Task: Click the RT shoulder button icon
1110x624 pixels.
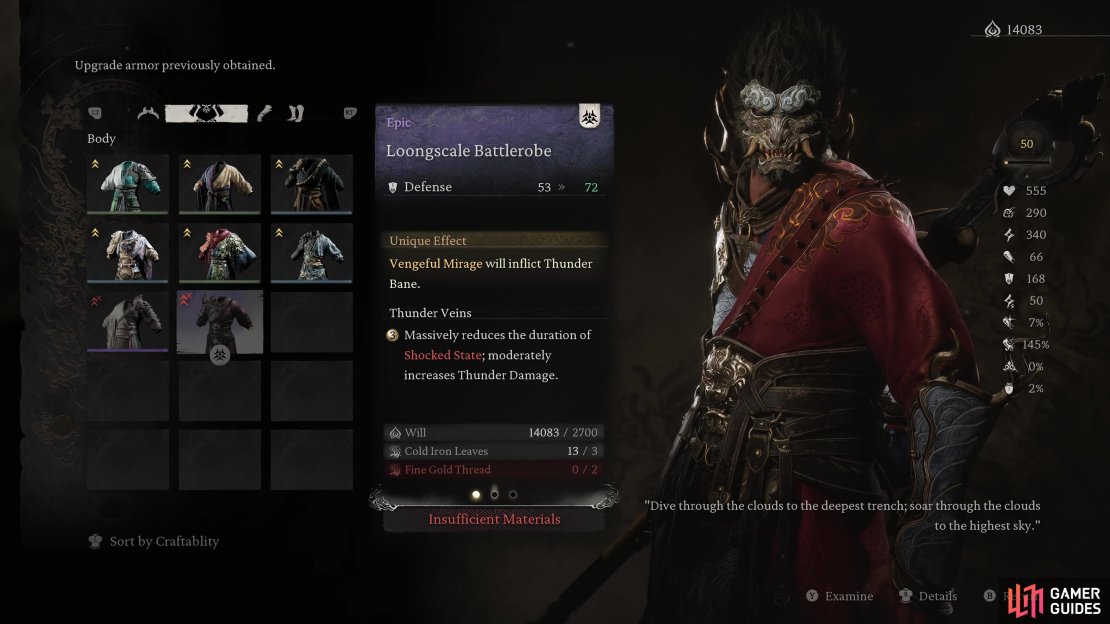Action: tap(350, 113)
